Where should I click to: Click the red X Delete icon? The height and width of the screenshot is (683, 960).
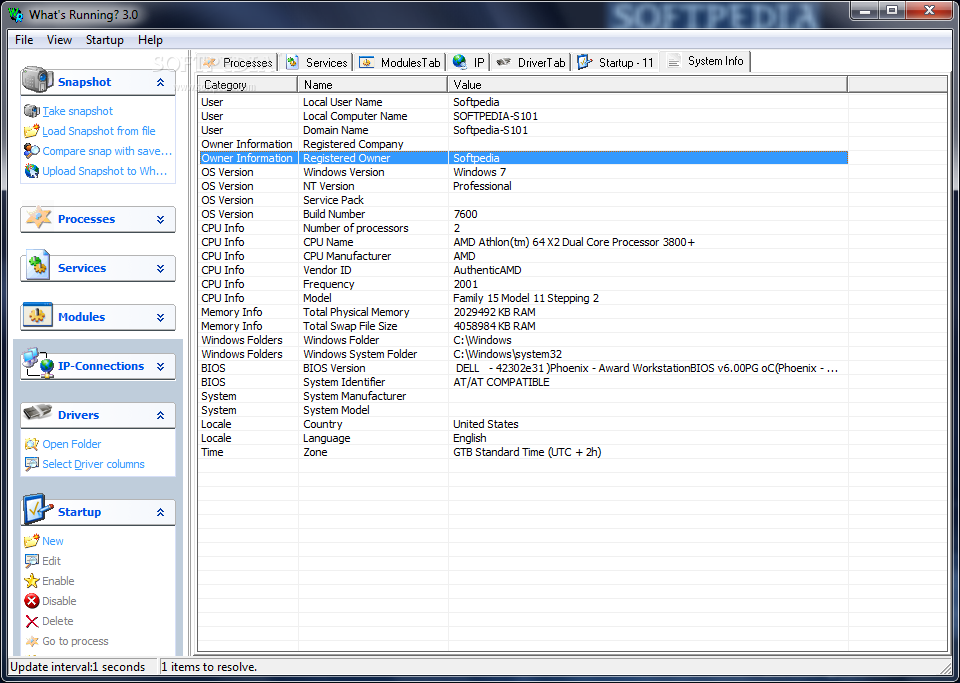[32, 621]
